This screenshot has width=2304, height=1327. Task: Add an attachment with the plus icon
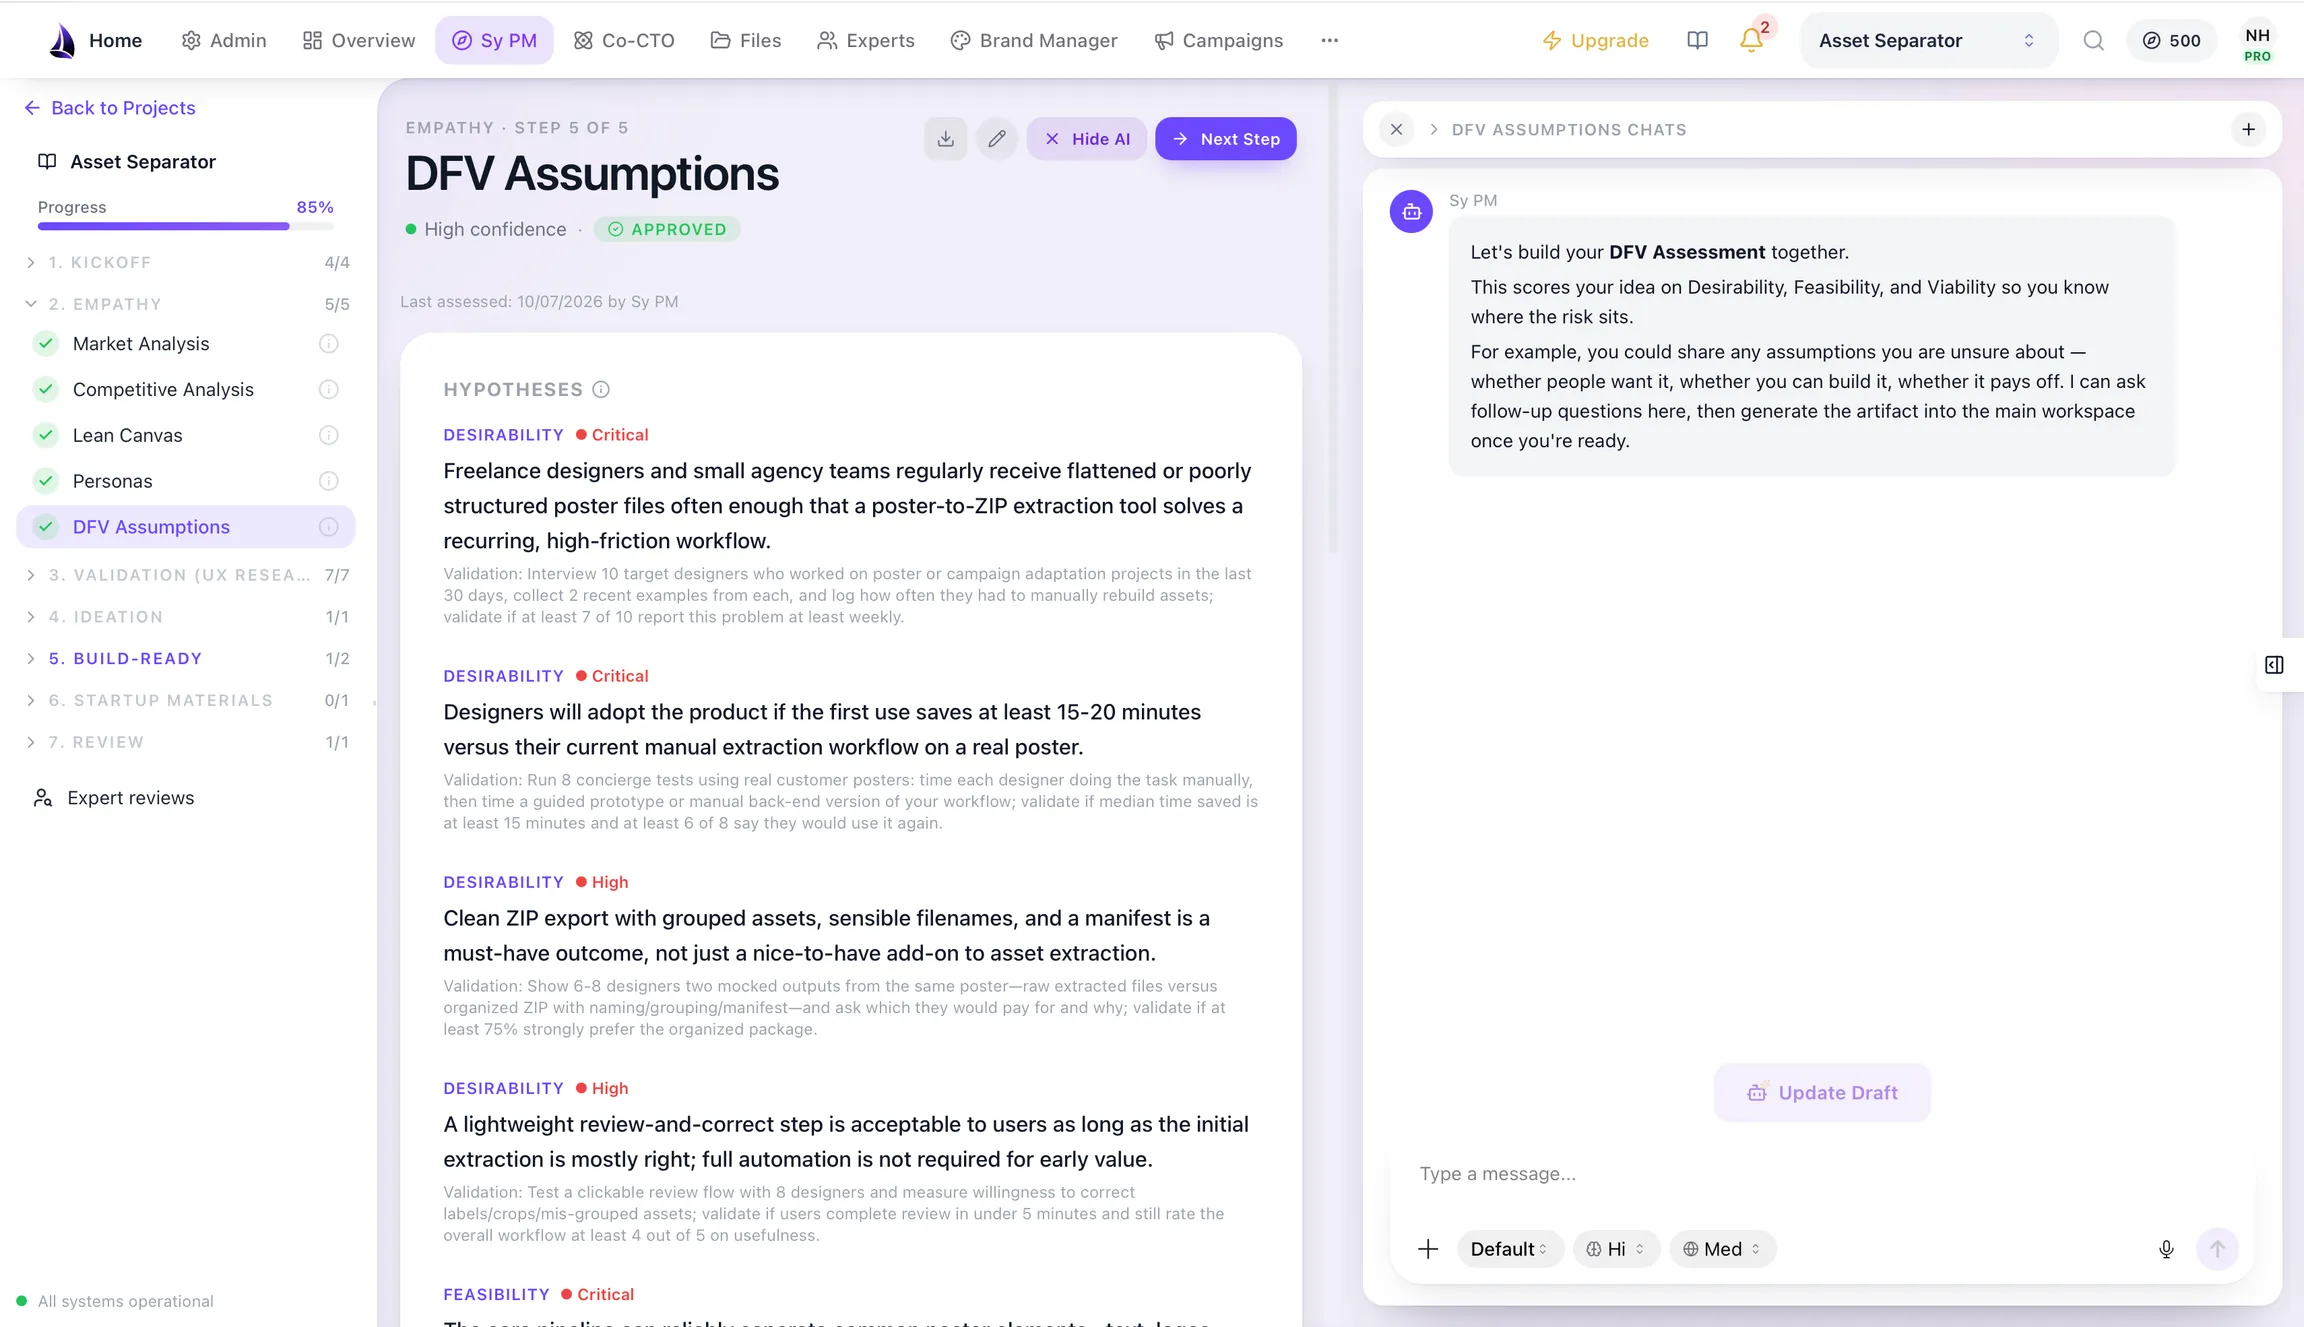pos(1428,1249)
